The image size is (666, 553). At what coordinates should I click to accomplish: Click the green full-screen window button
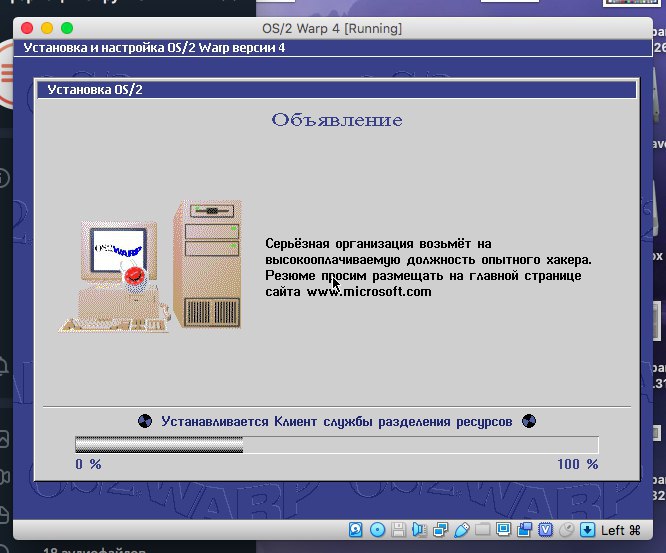coord(67,28)
